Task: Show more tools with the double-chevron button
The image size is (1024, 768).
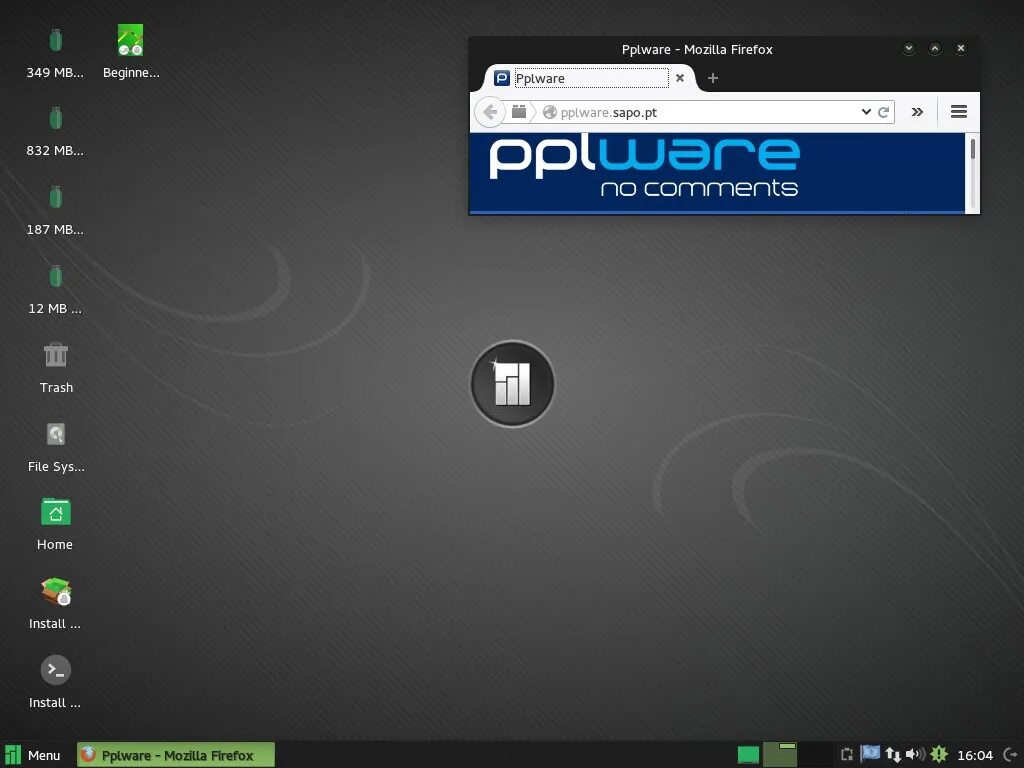Action: (x=917, y=112)
